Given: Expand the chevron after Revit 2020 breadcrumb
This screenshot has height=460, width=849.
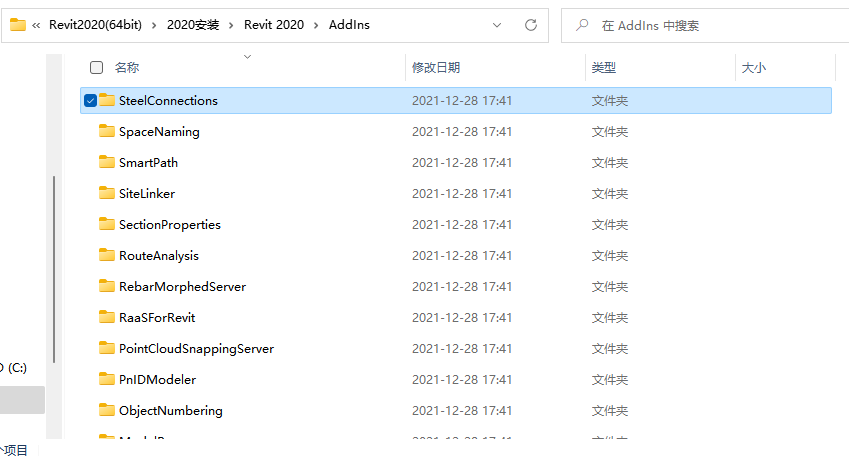Looking at the screenshot, I should point(315,25).
